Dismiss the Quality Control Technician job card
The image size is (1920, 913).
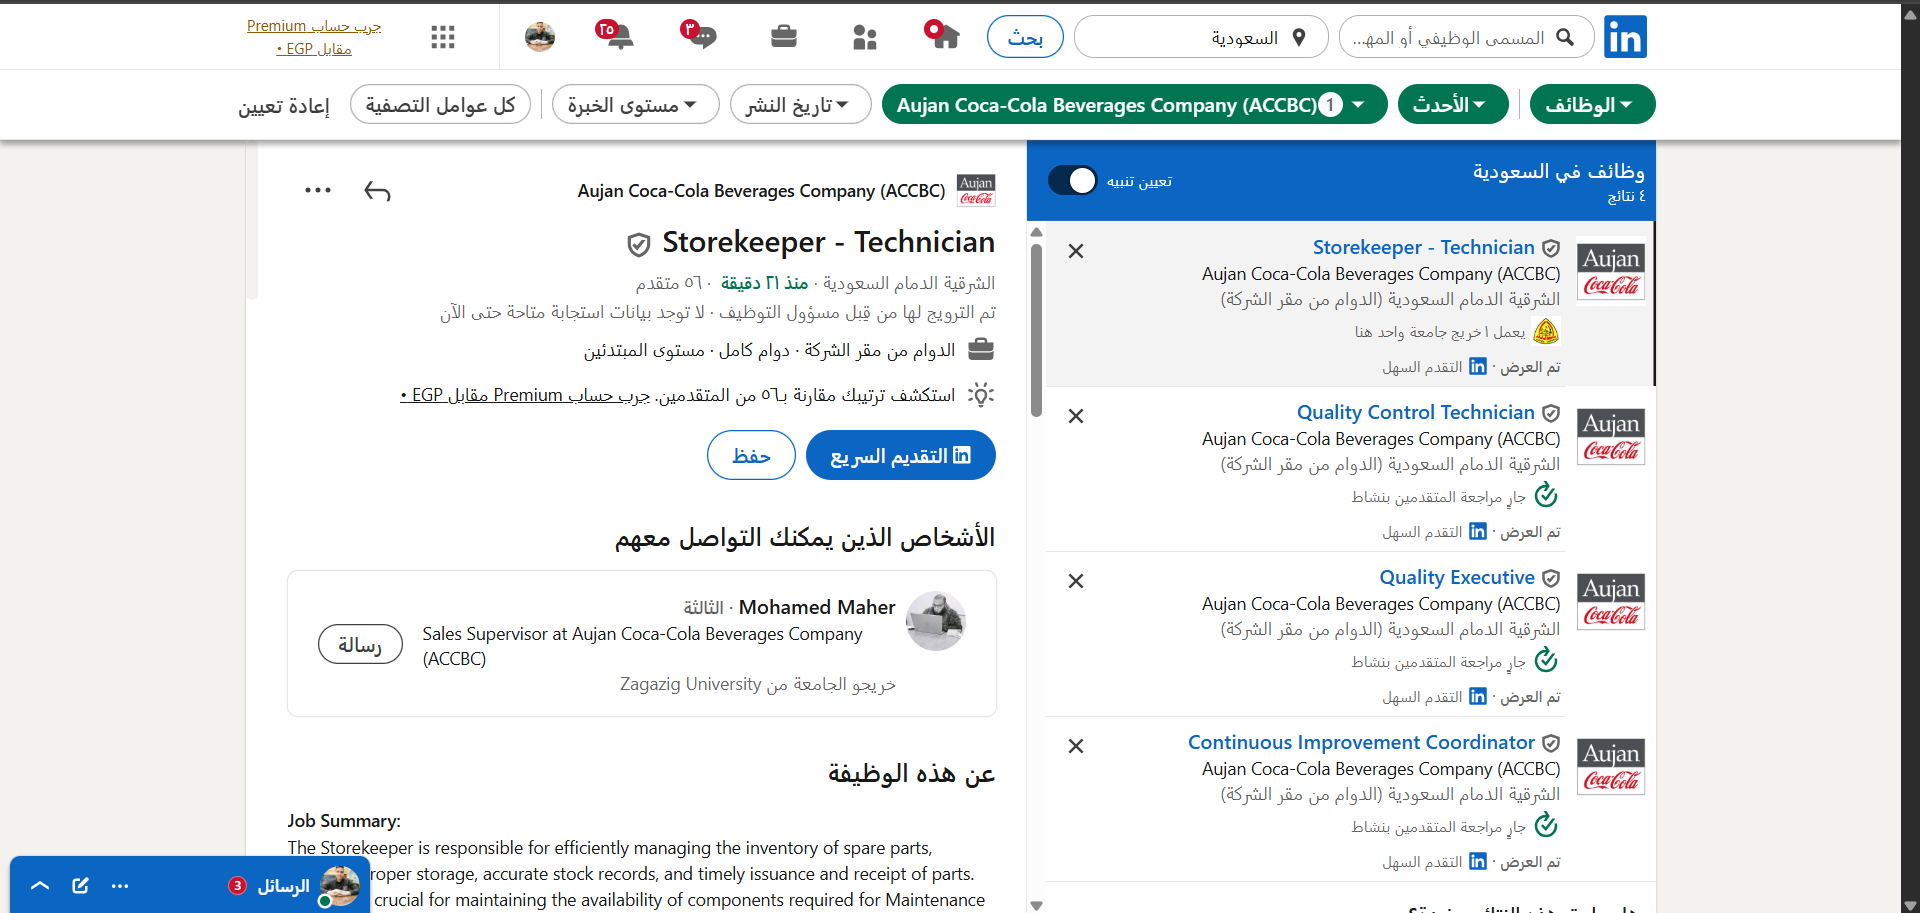pyautogui.click(x=1076, y=416)
